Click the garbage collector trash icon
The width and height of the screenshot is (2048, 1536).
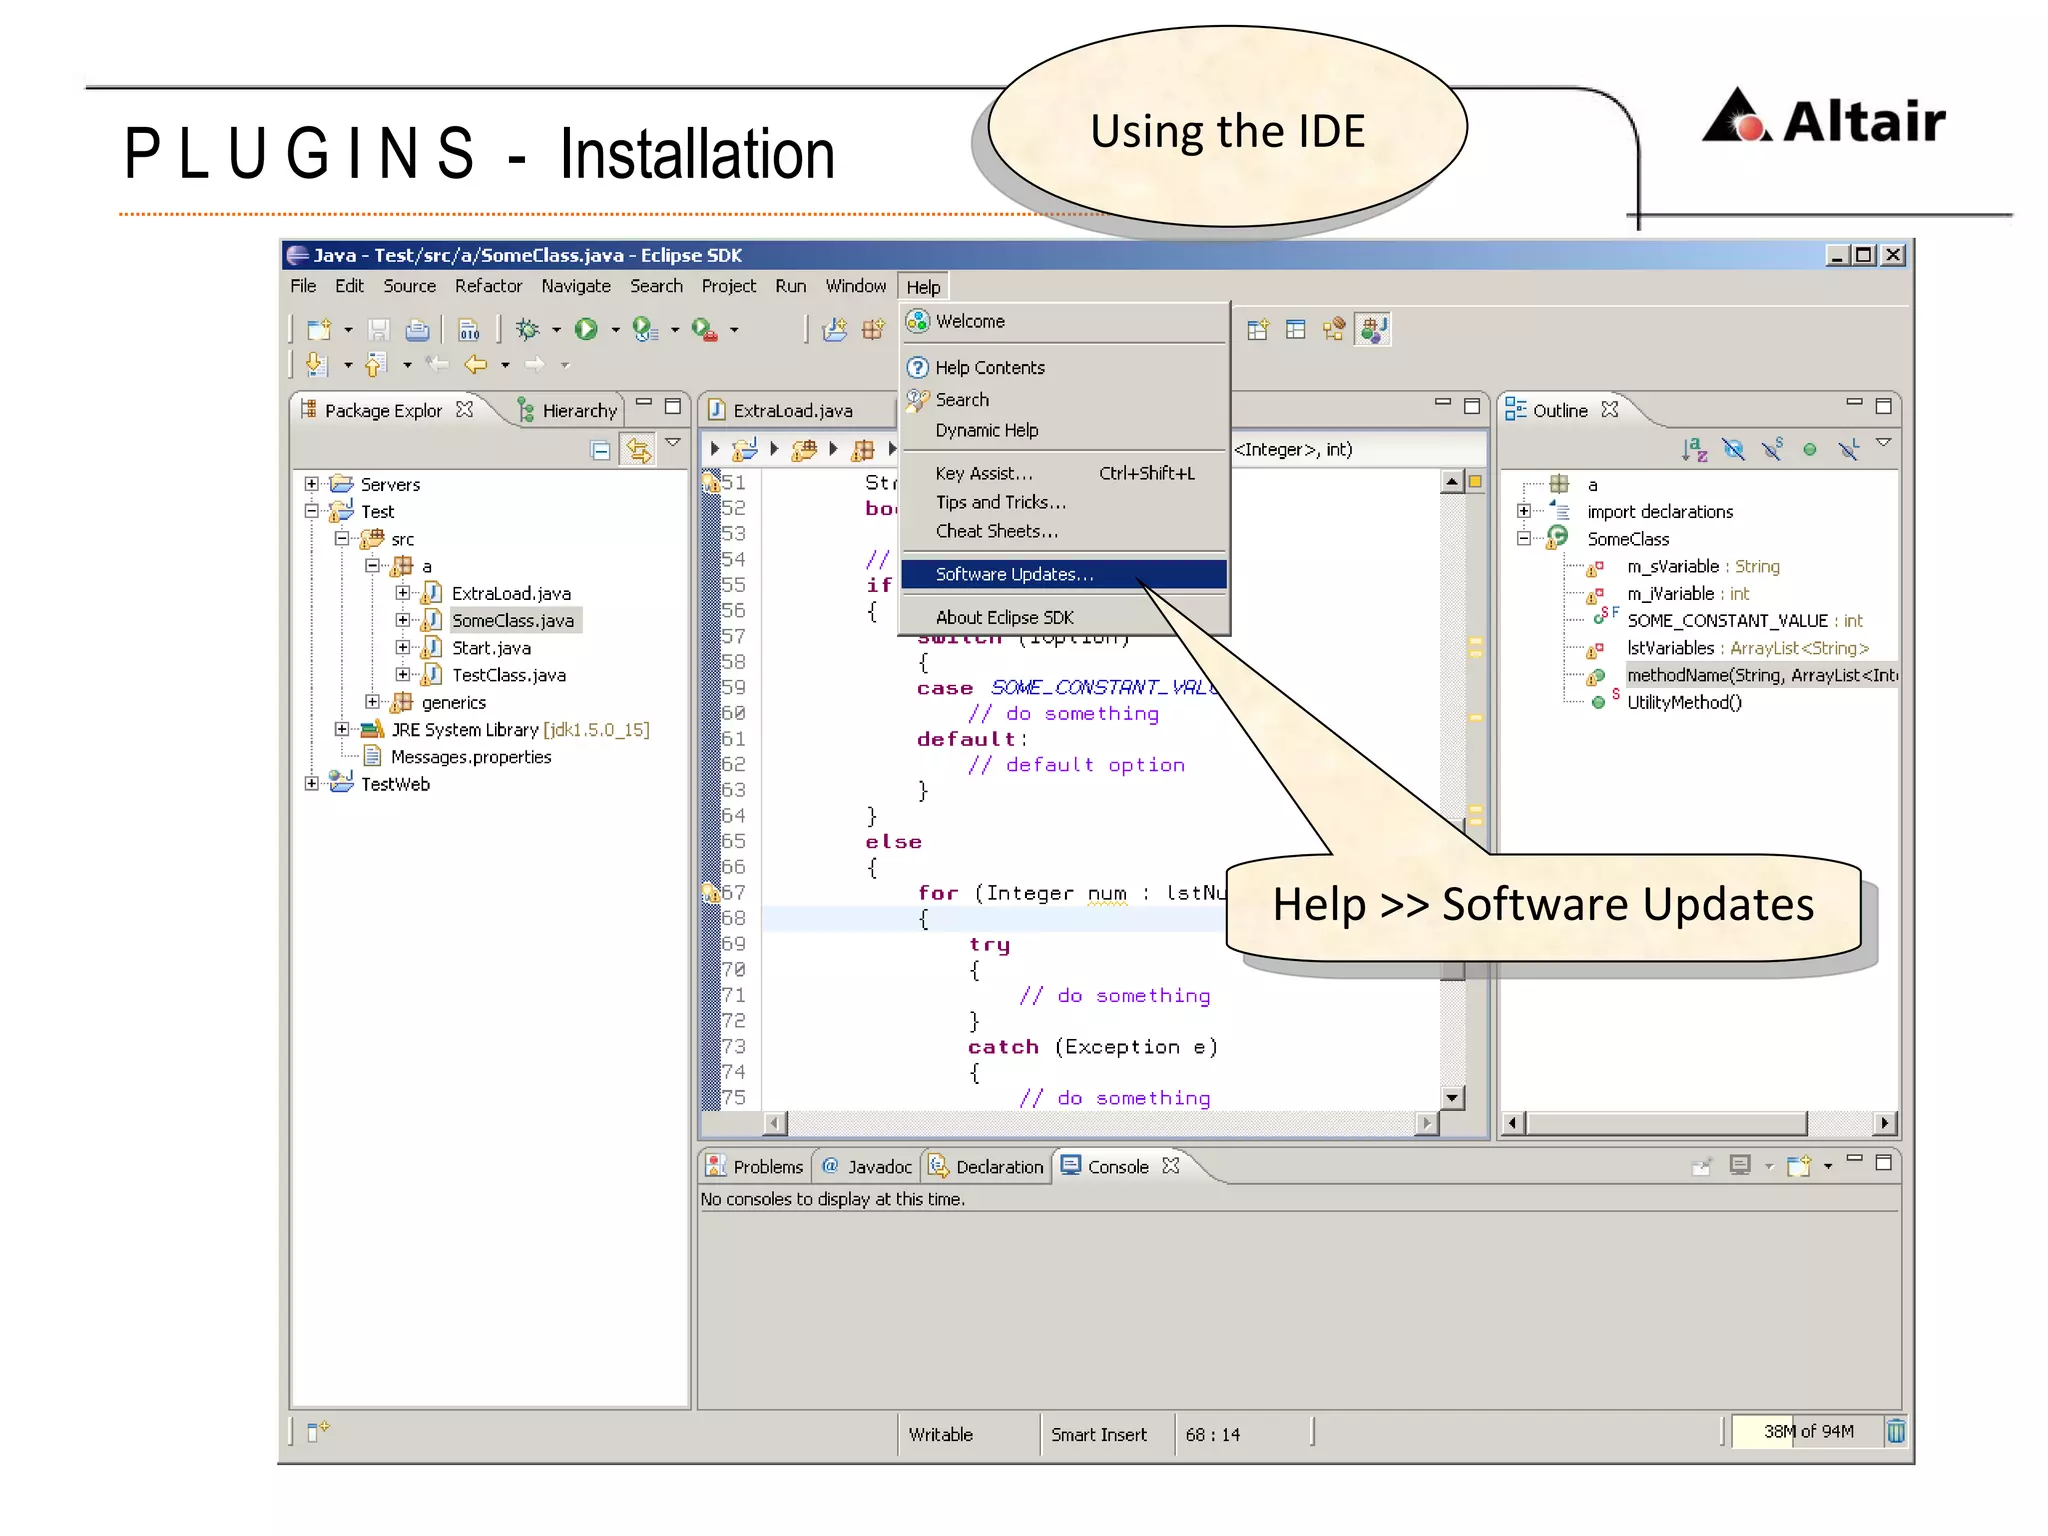1895,1432
